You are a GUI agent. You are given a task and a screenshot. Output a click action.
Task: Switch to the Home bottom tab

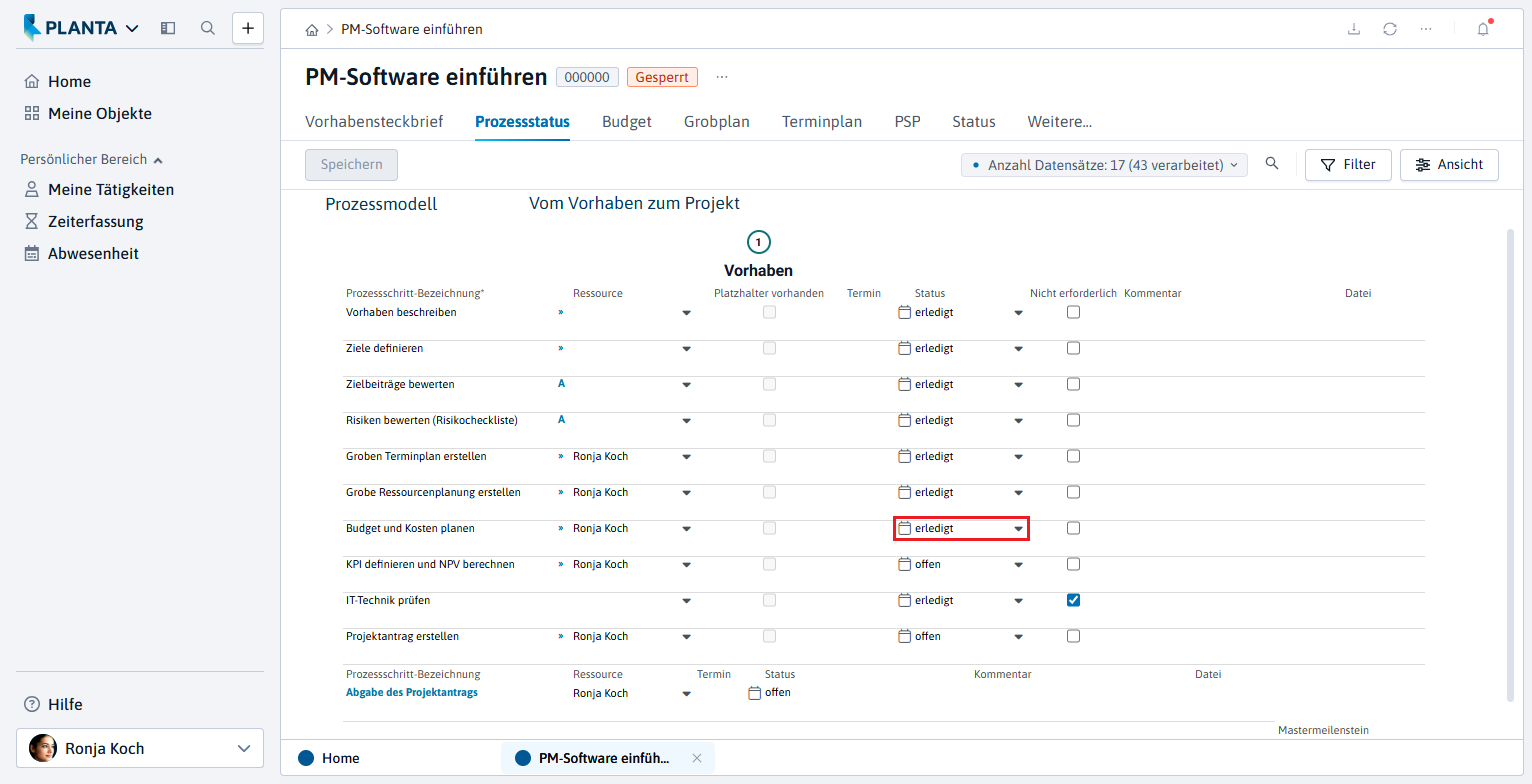click(329, 758)
